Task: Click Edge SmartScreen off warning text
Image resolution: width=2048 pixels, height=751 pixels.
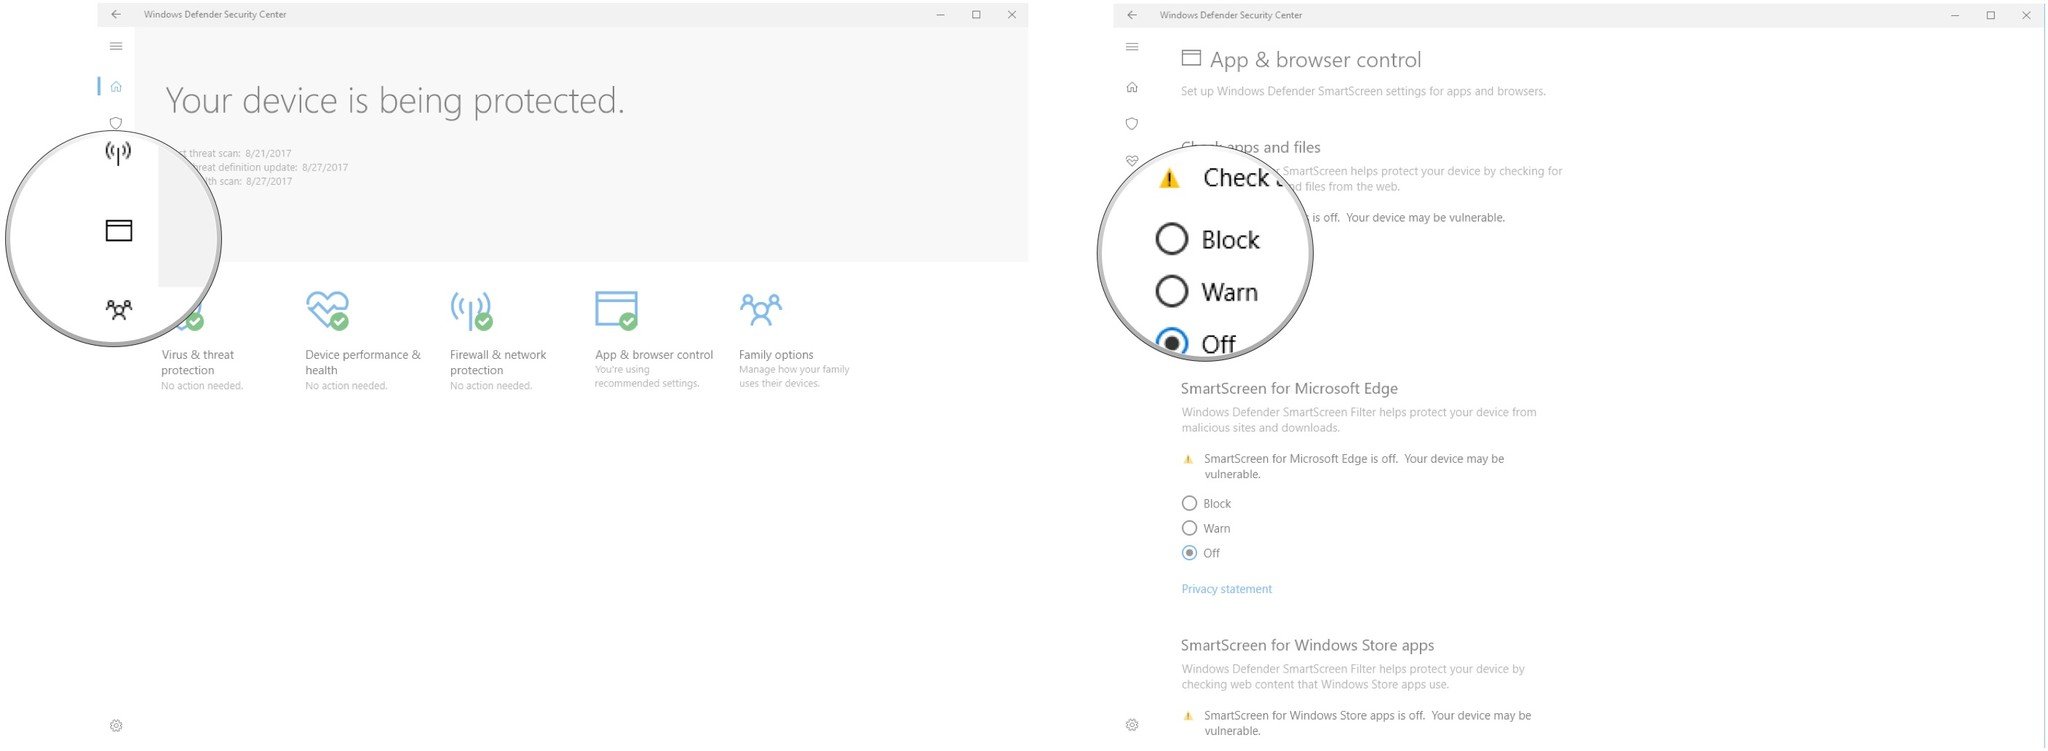Action: coord(1354,466)
